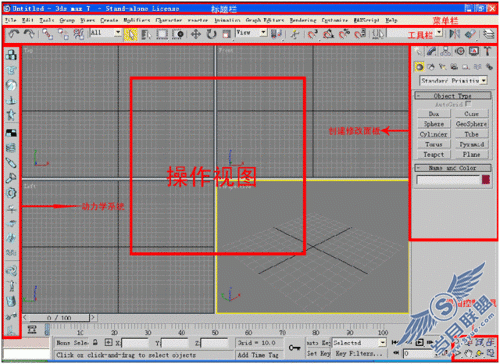Collapse the Name and Color rollout

[x=453, y=168]
